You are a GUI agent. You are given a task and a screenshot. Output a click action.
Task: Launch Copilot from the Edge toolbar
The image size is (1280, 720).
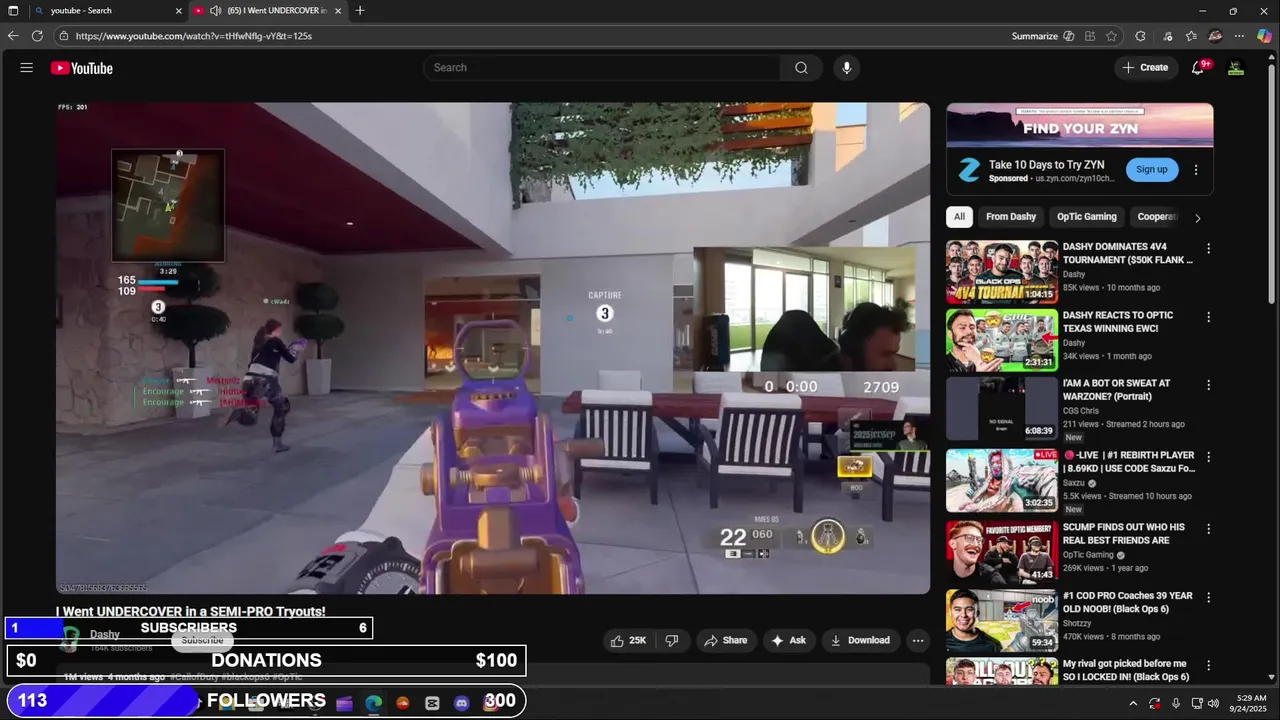[1264, 36]
